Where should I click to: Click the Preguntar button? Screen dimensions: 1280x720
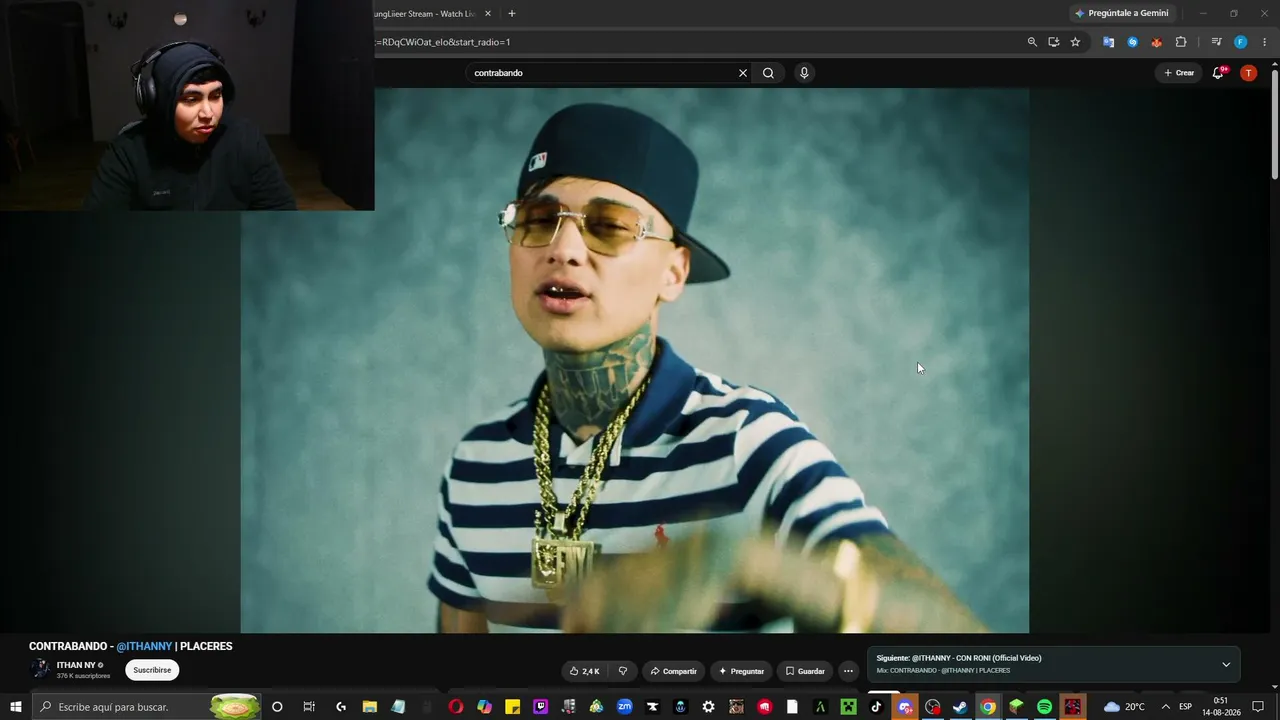click(x=741, y=671)
